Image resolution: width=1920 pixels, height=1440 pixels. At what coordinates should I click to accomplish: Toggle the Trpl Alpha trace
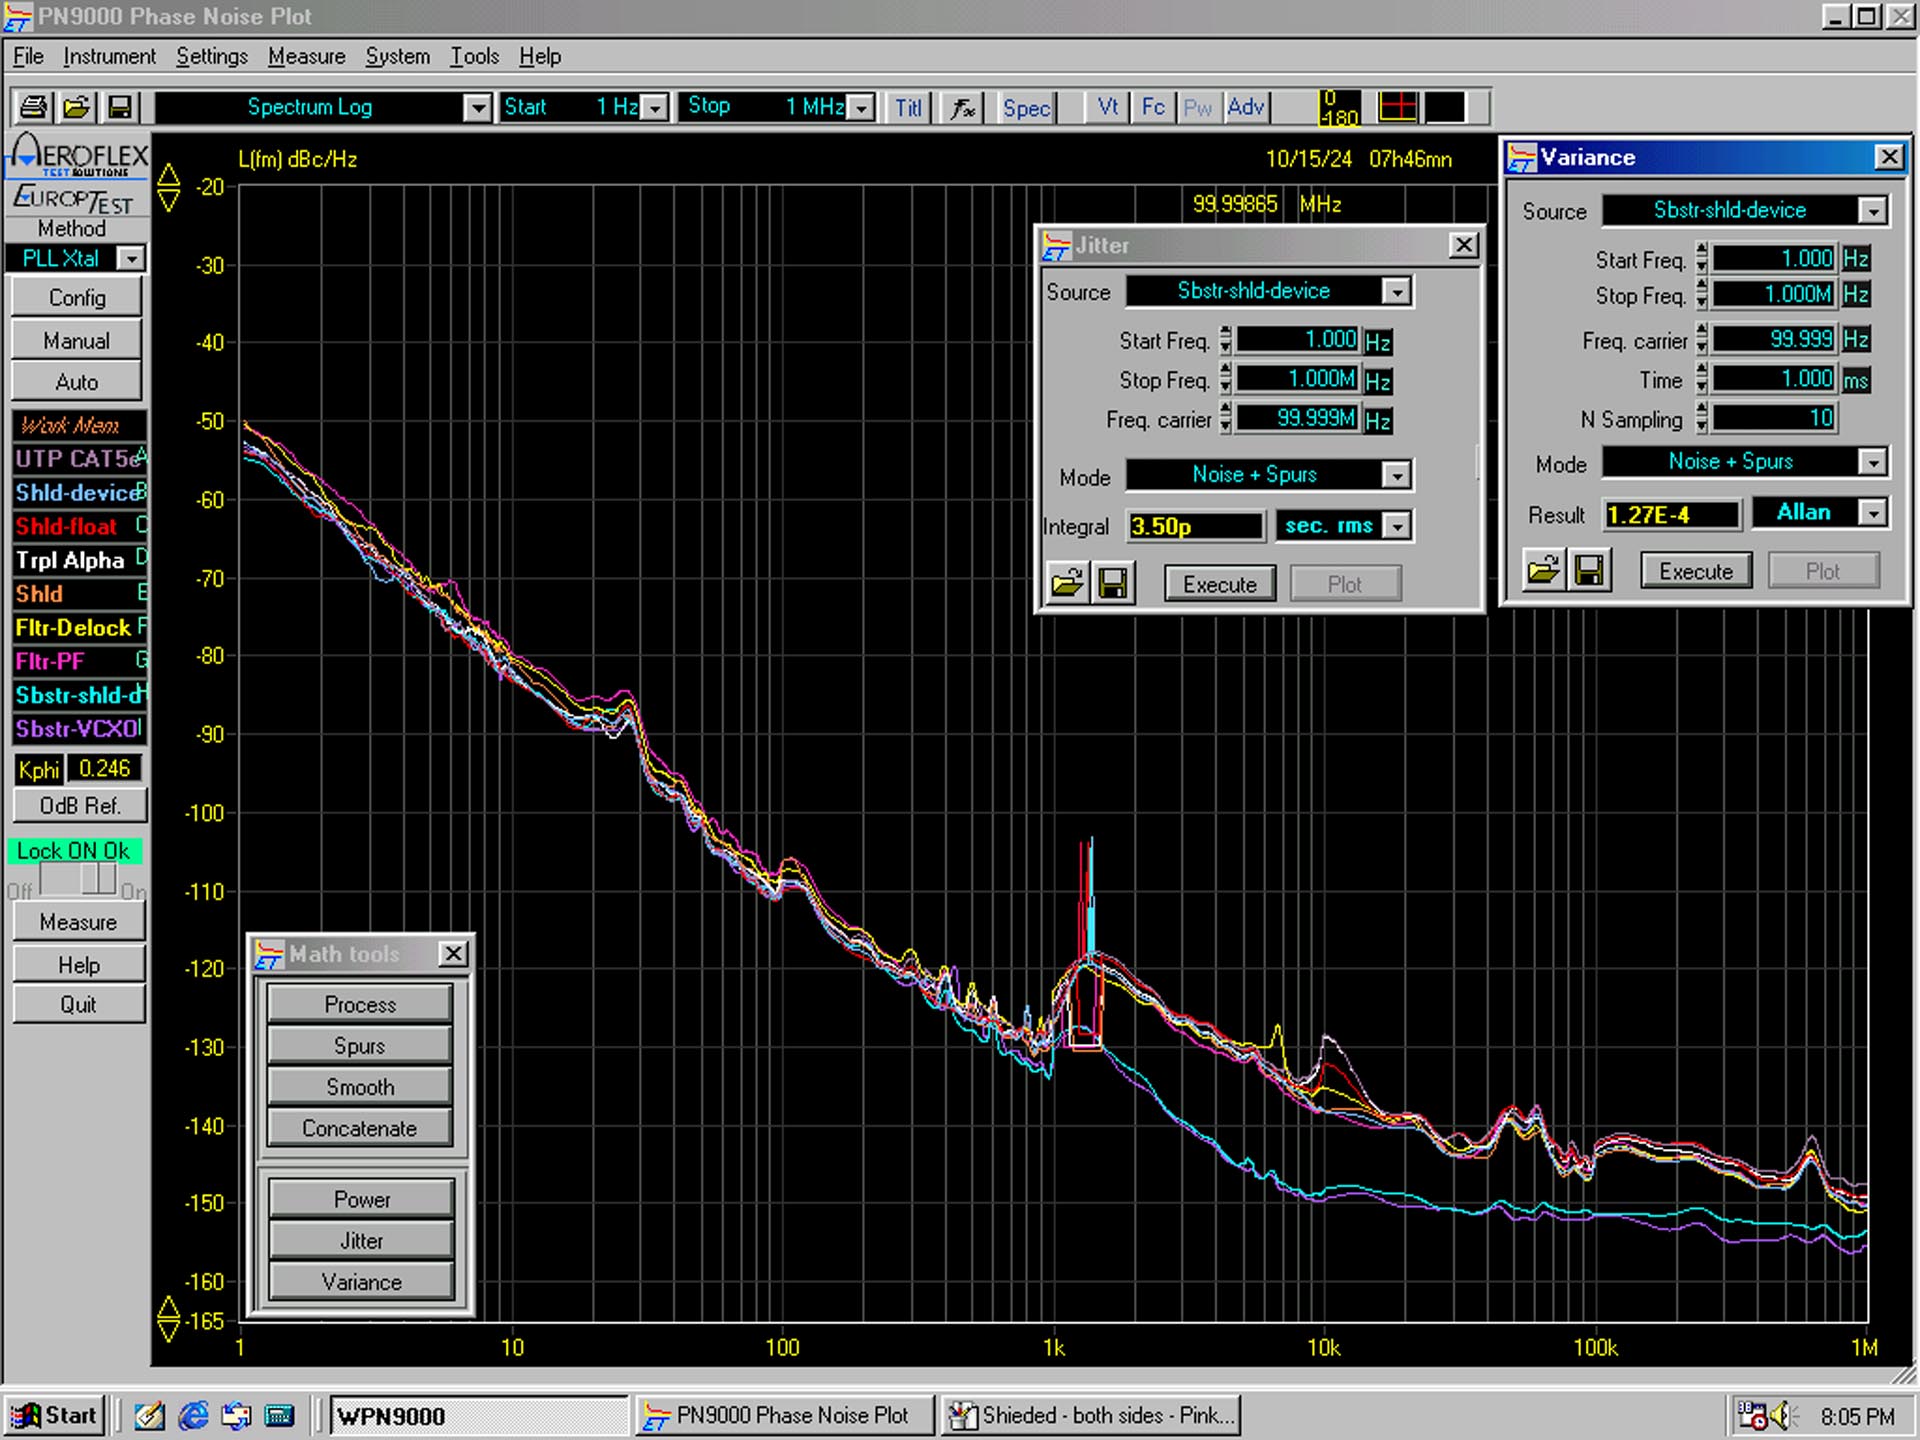[x=80, y=560]
